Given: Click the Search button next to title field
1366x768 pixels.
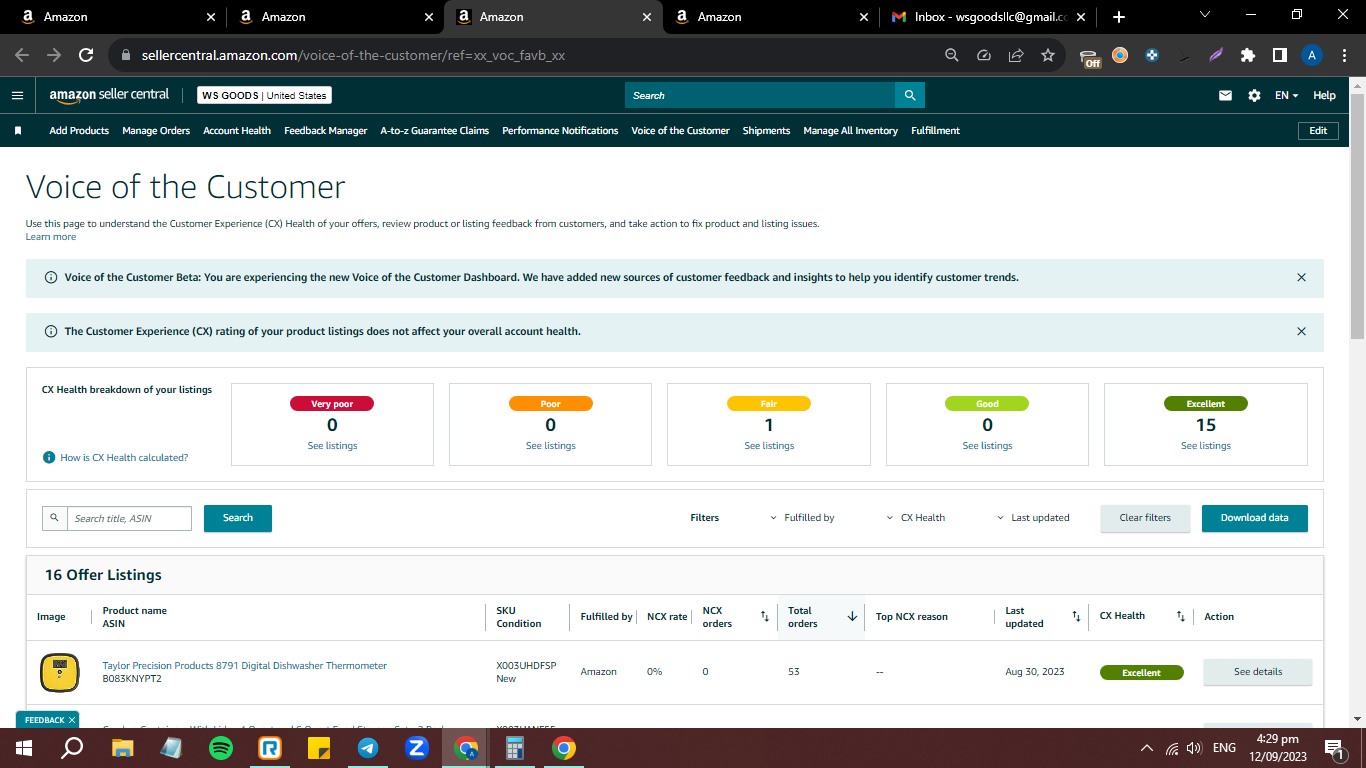Looking at the screenshot, I should [x=238, y=518].
